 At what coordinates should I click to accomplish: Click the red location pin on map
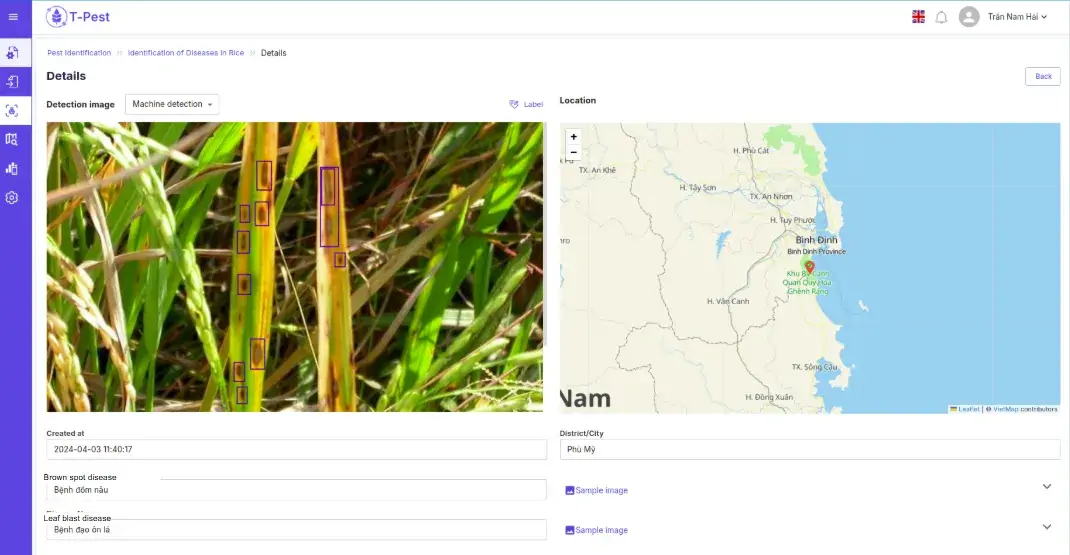809,267
